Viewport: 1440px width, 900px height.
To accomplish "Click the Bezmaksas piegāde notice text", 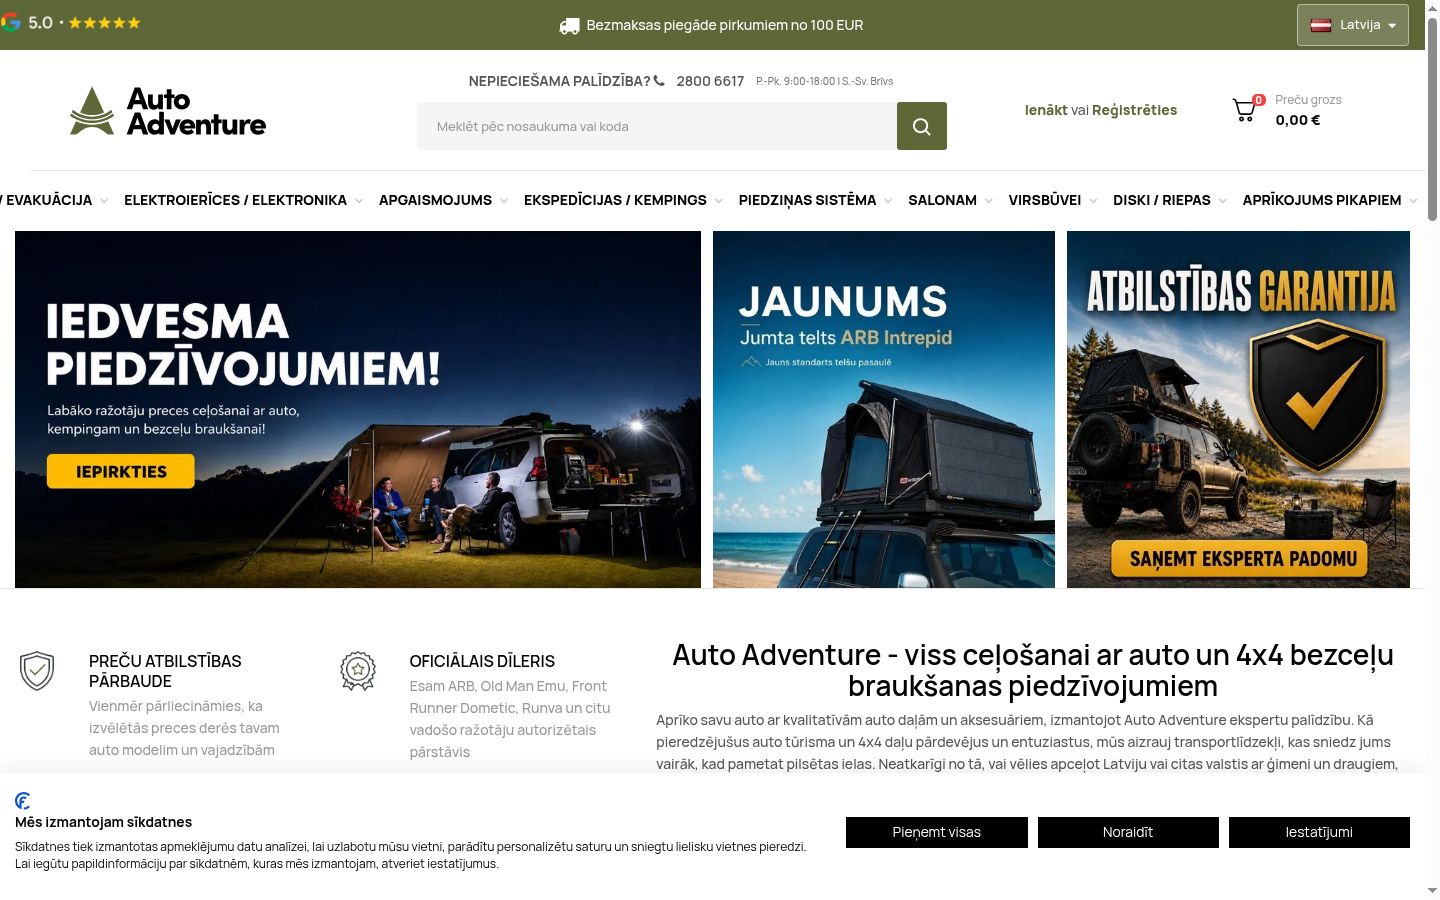I will [x=725, y=25].
